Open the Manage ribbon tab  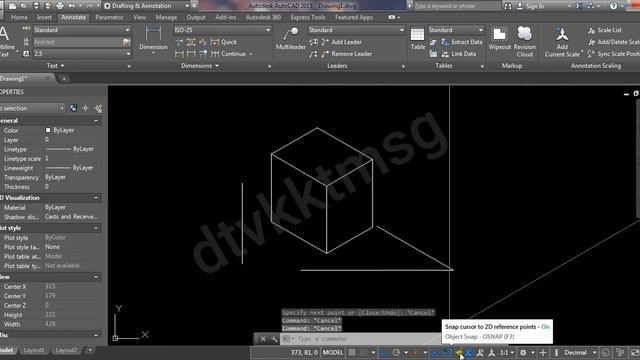(x=166, y=17)
